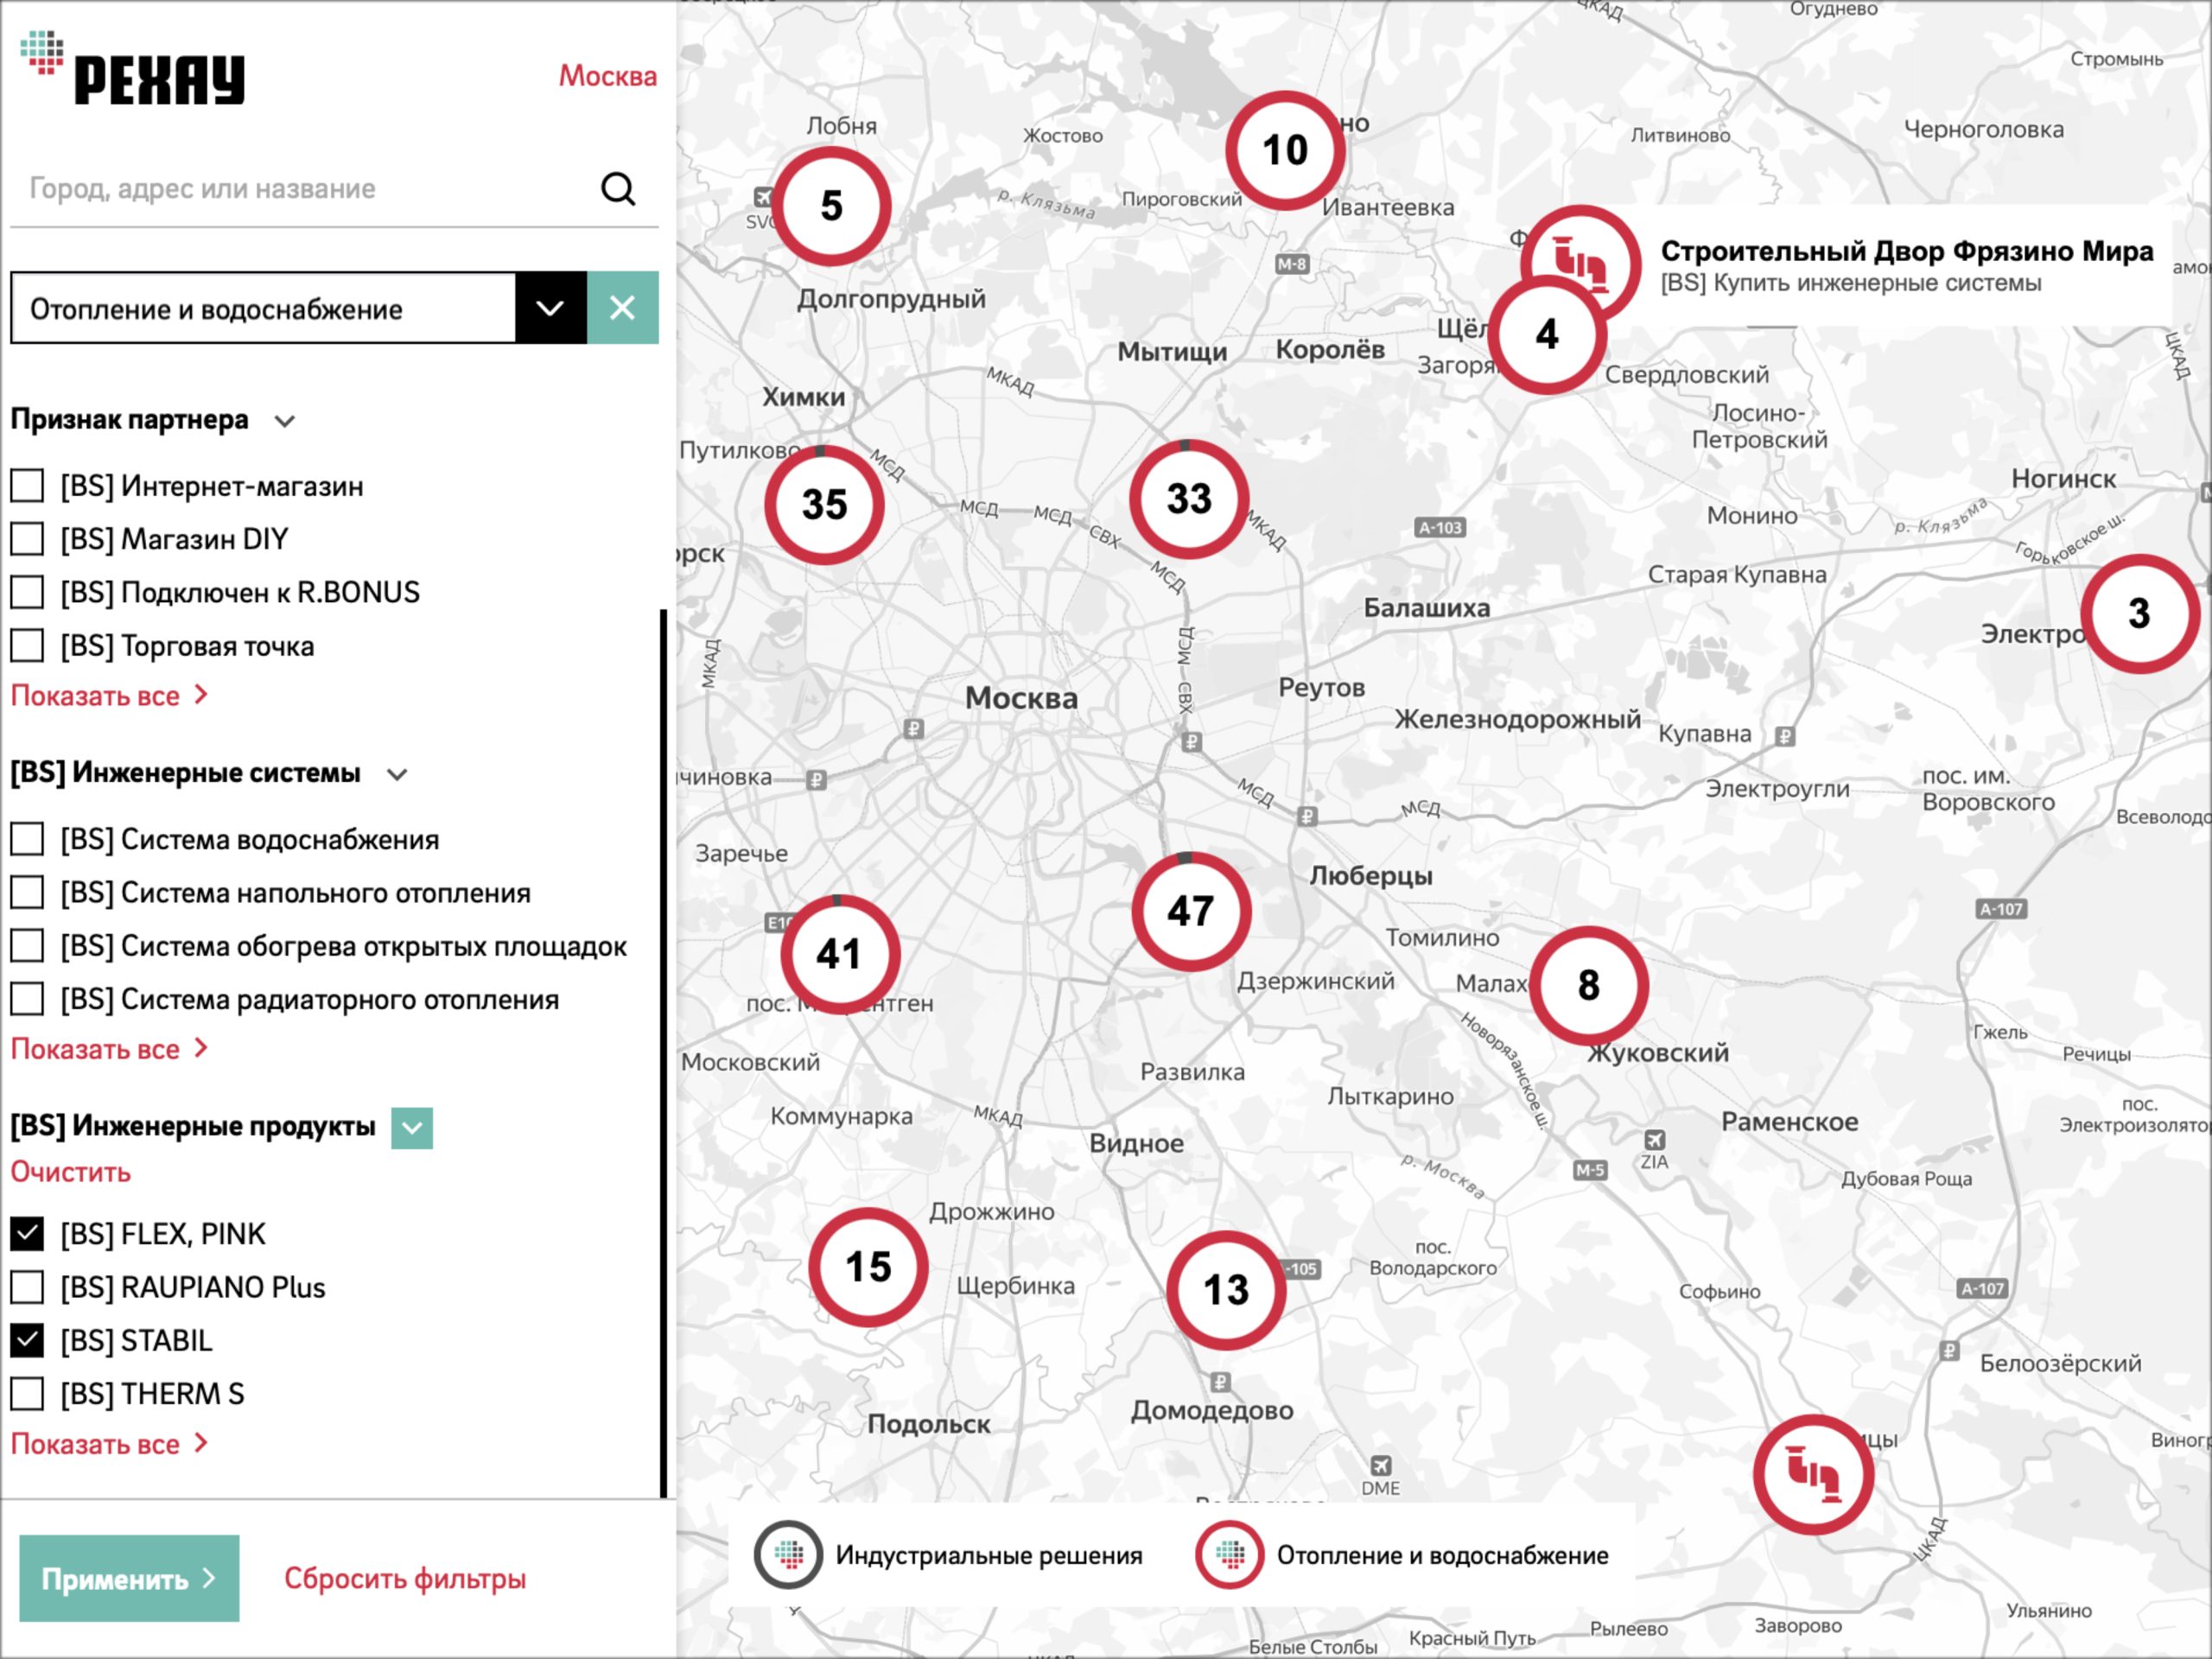This screenshot has height=1659, width=2212.
Task: Collapse the Признак партнера section chevron
Action: tap(285, 421)
